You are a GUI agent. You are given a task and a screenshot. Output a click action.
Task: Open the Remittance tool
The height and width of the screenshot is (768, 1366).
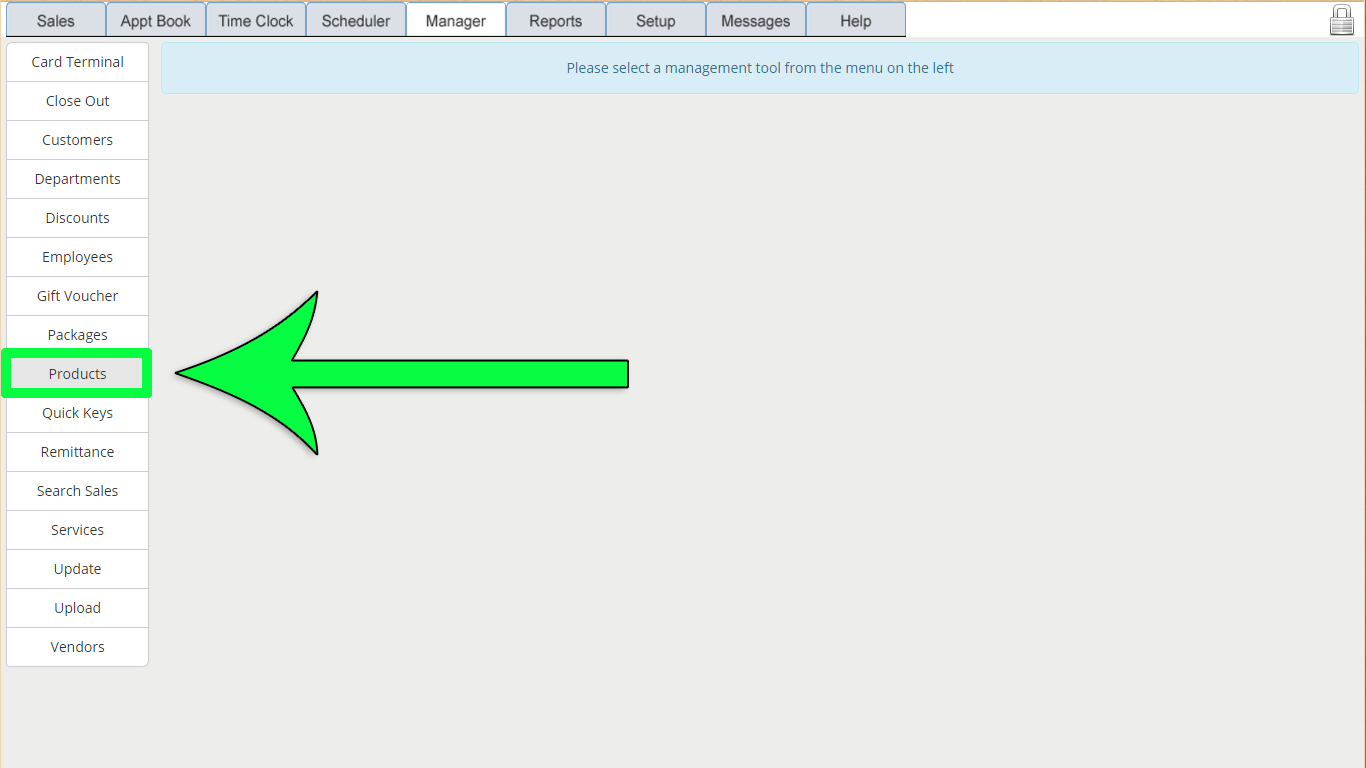[77, 452]
